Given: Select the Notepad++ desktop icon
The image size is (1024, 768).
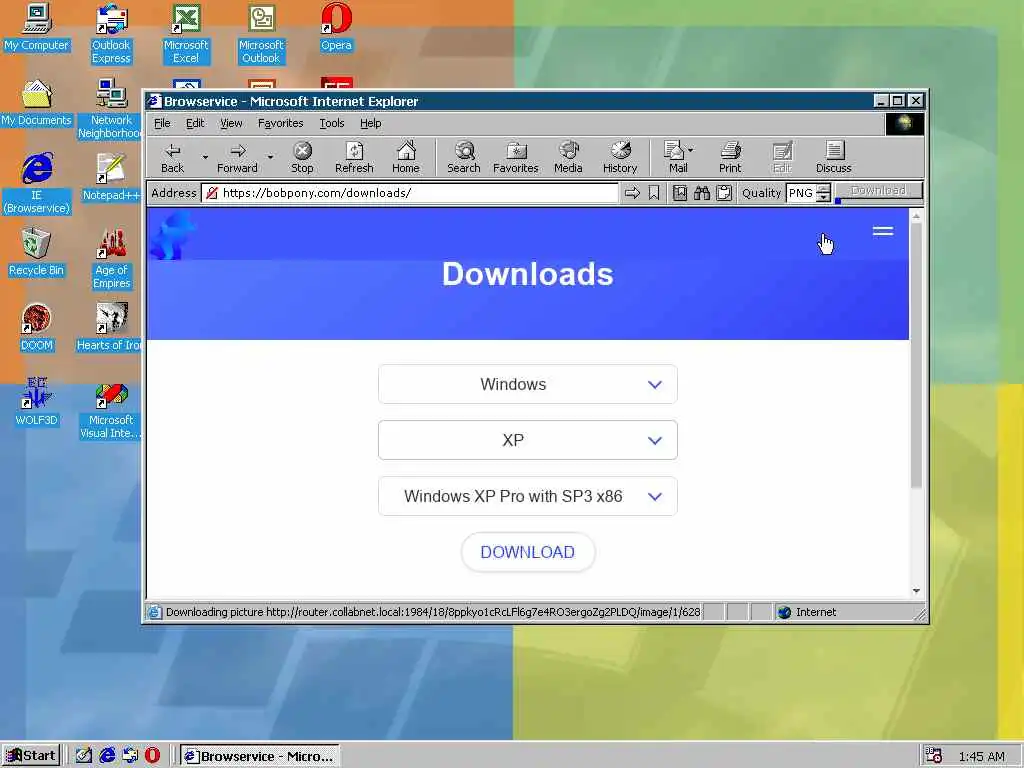Looking at the screenshot, I should 111,177.
